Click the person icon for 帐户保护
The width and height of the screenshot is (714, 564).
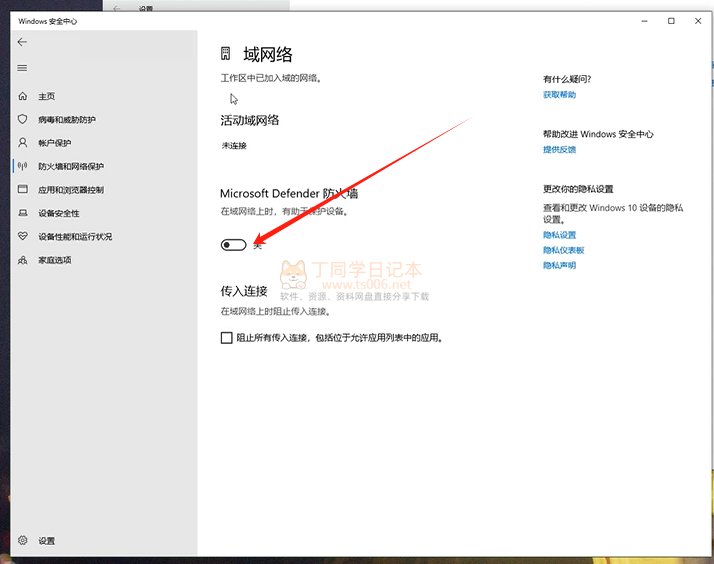(x=23, y=143)
